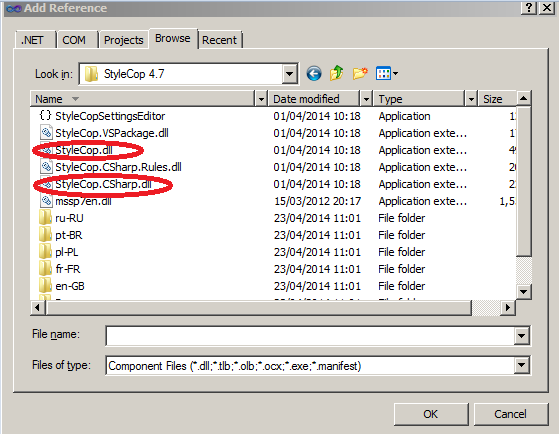559x434 pixels.
Task: Click the vertical scrollbar thumb
Action: pos(523,181)
